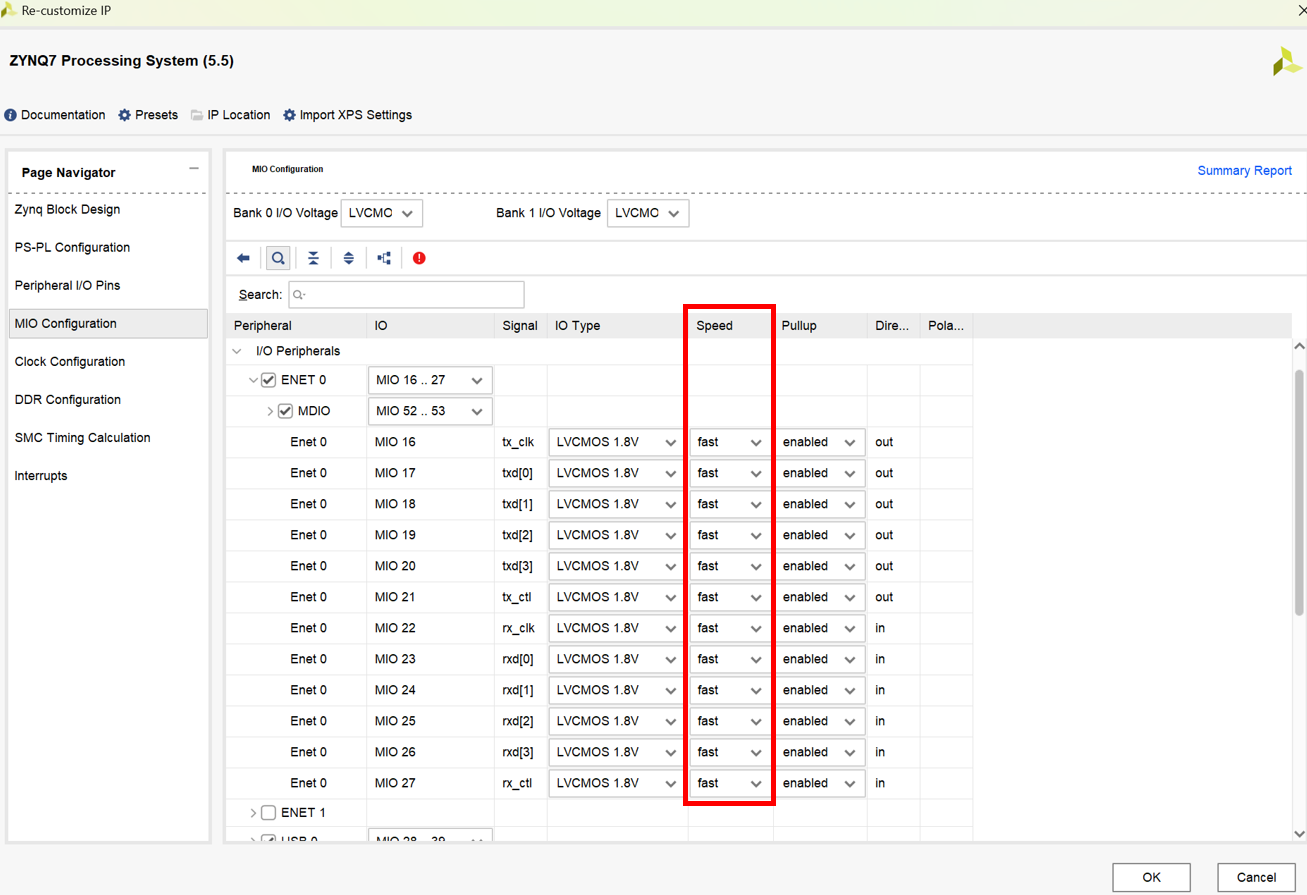This screenshot has width=1307, height=895.
Task: Enable the ENET 1 checkbox
Action: pos(268,813)
